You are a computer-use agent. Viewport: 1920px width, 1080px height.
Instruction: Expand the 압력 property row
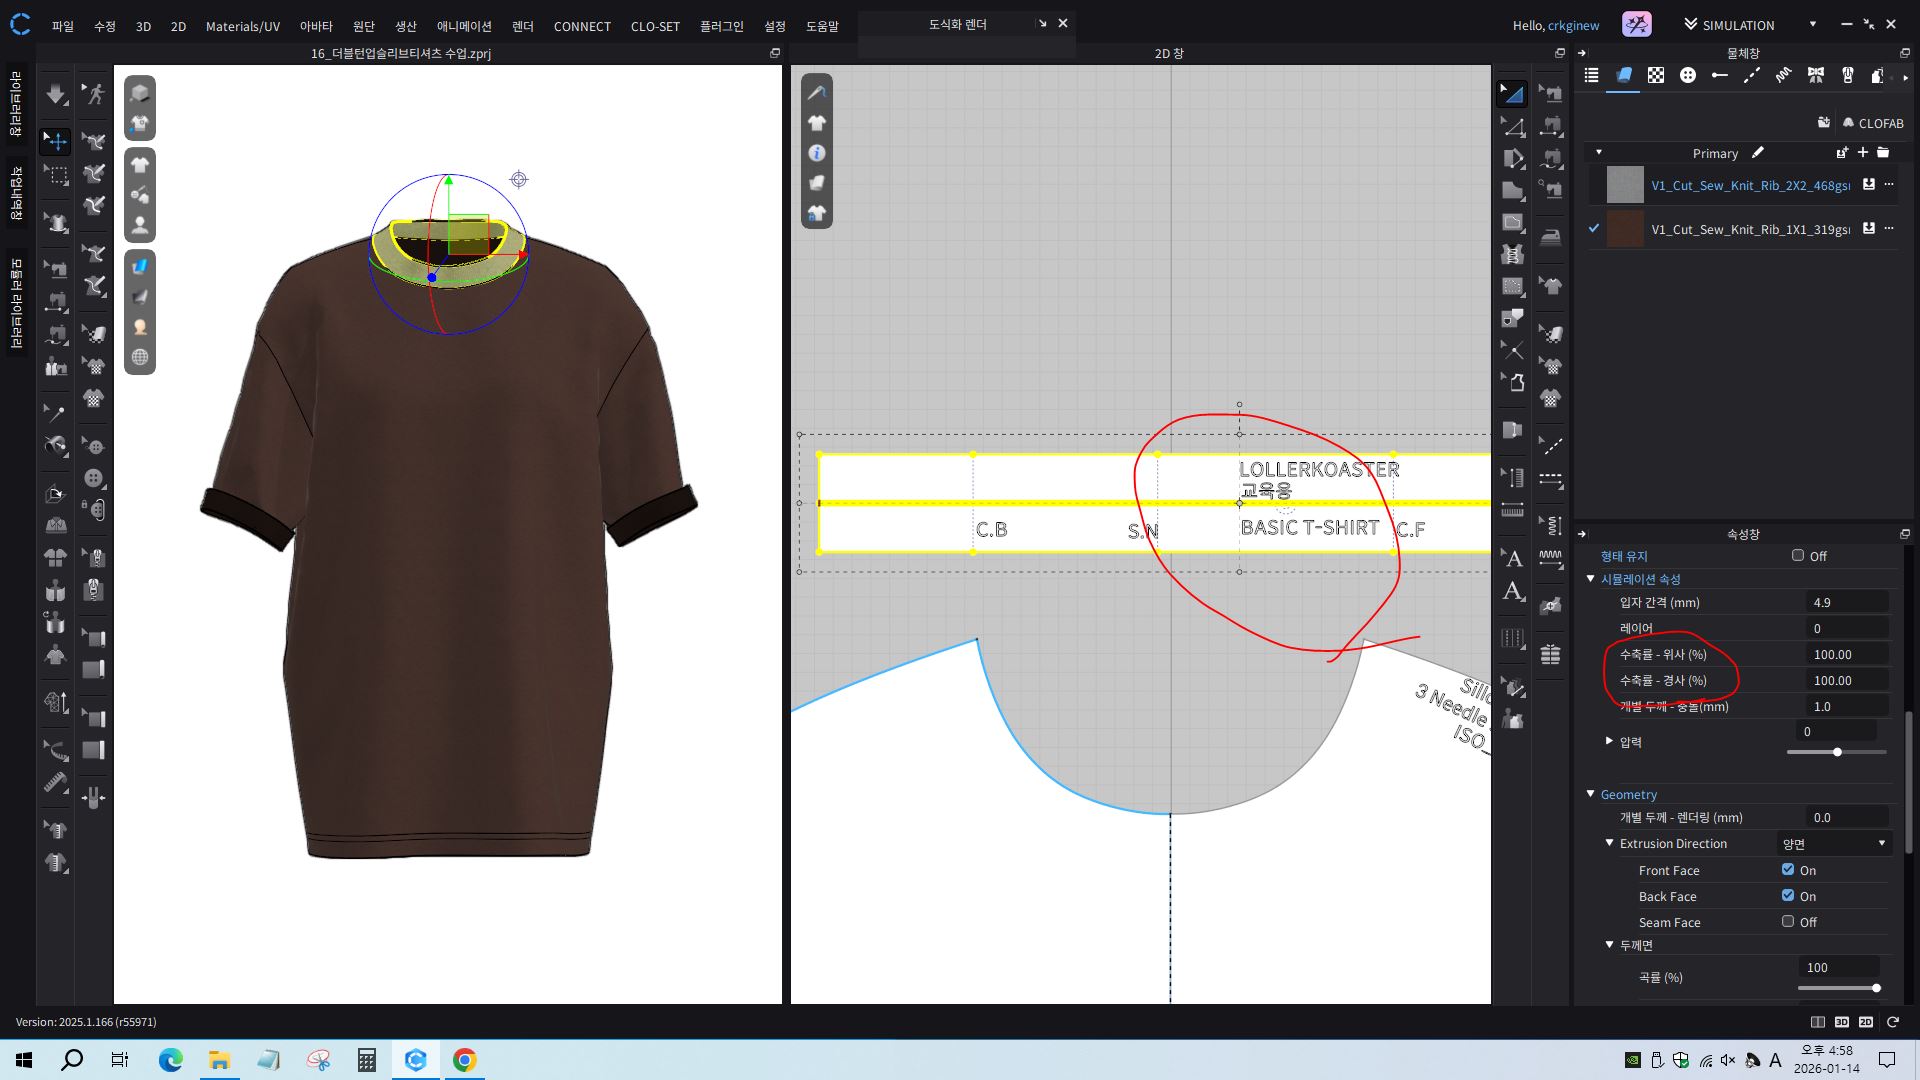point(1609,741)
